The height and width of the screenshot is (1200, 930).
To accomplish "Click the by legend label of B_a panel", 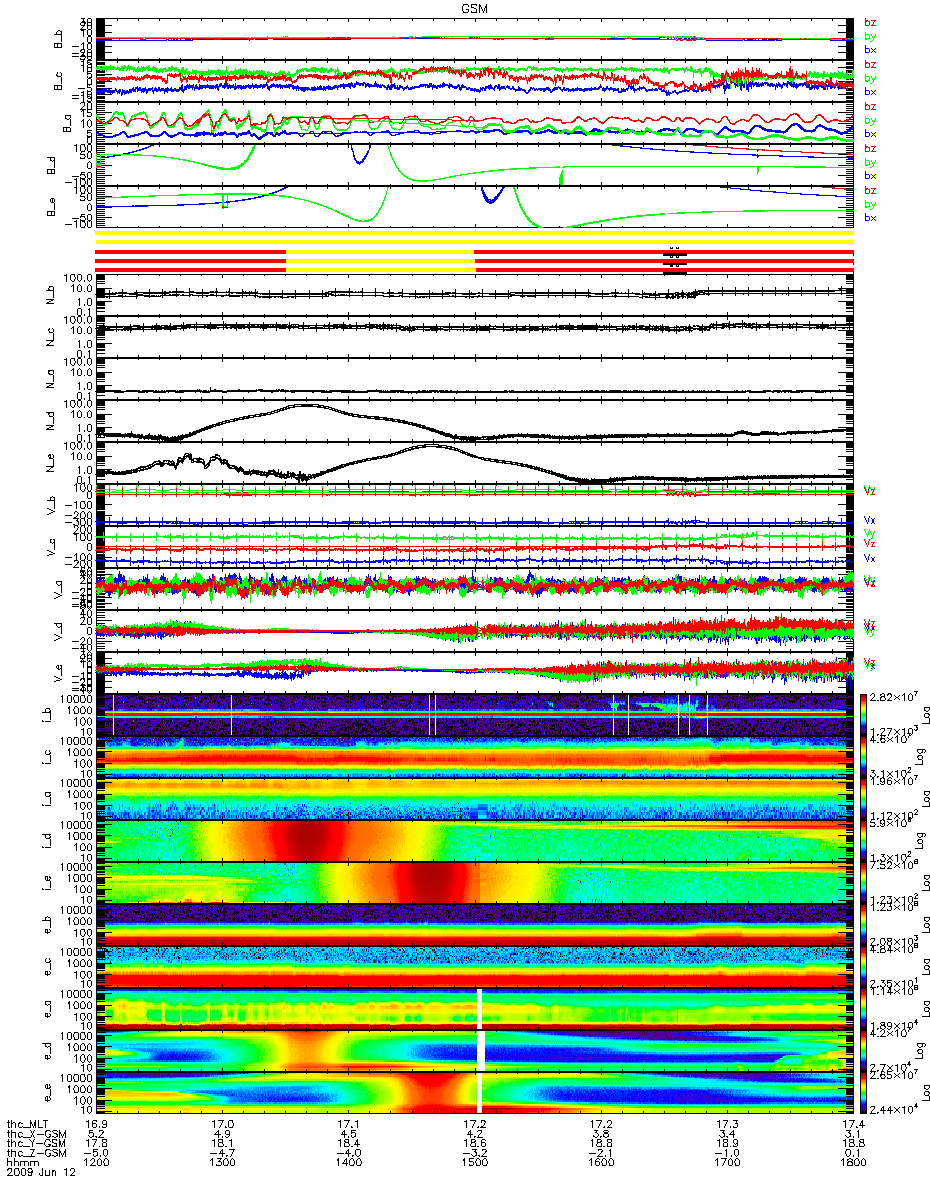I will tap(869, 120).
